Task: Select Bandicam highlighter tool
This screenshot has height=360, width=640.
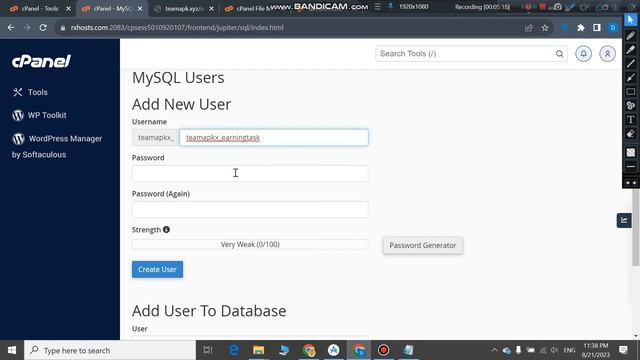Action: pos(631,49)
